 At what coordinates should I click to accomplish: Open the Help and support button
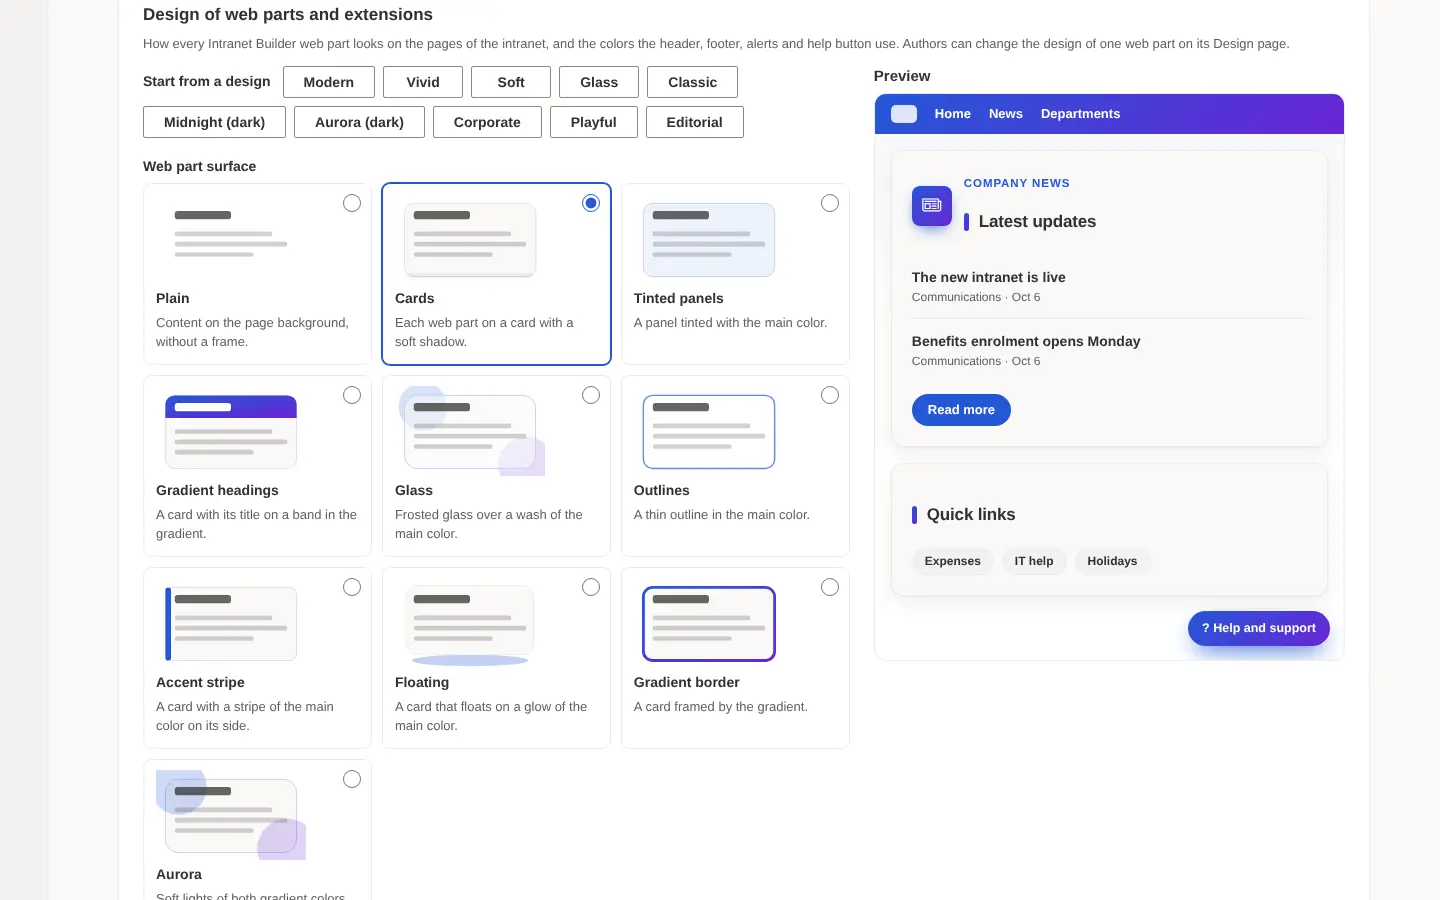[x=1259, y=628]
